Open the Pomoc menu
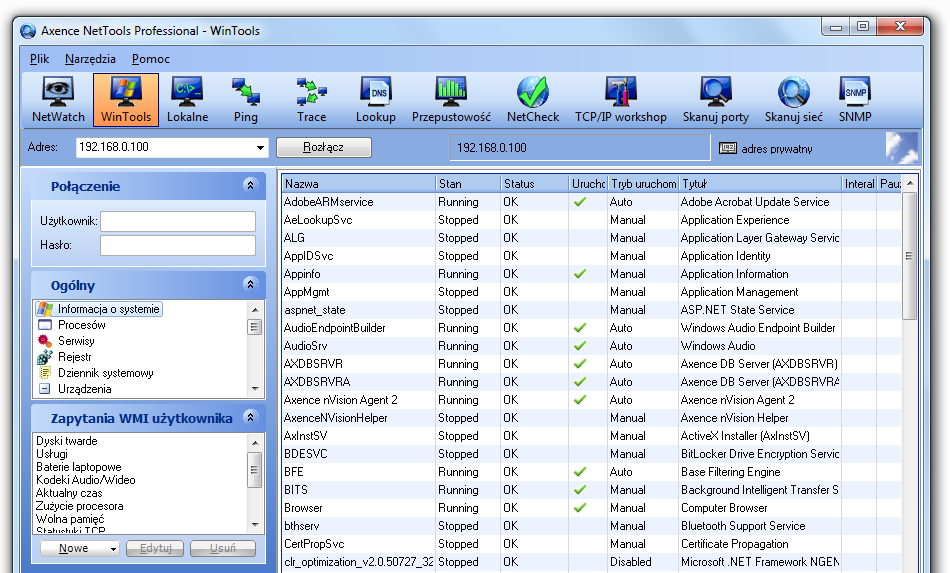Viewport: 950px width, 573px height. pyautogui.click(x=150, y=59)
